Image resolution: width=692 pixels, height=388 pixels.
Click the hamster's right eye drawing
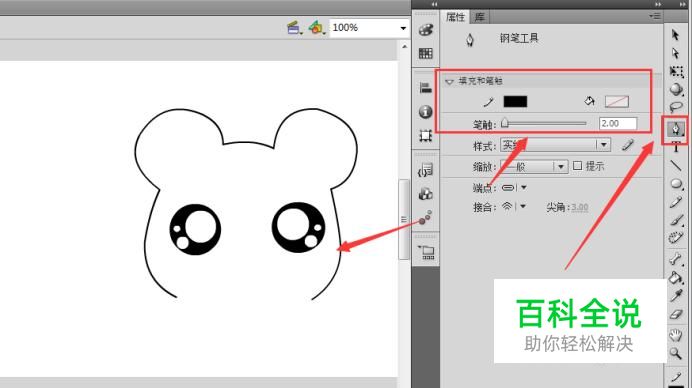point(298,227)
